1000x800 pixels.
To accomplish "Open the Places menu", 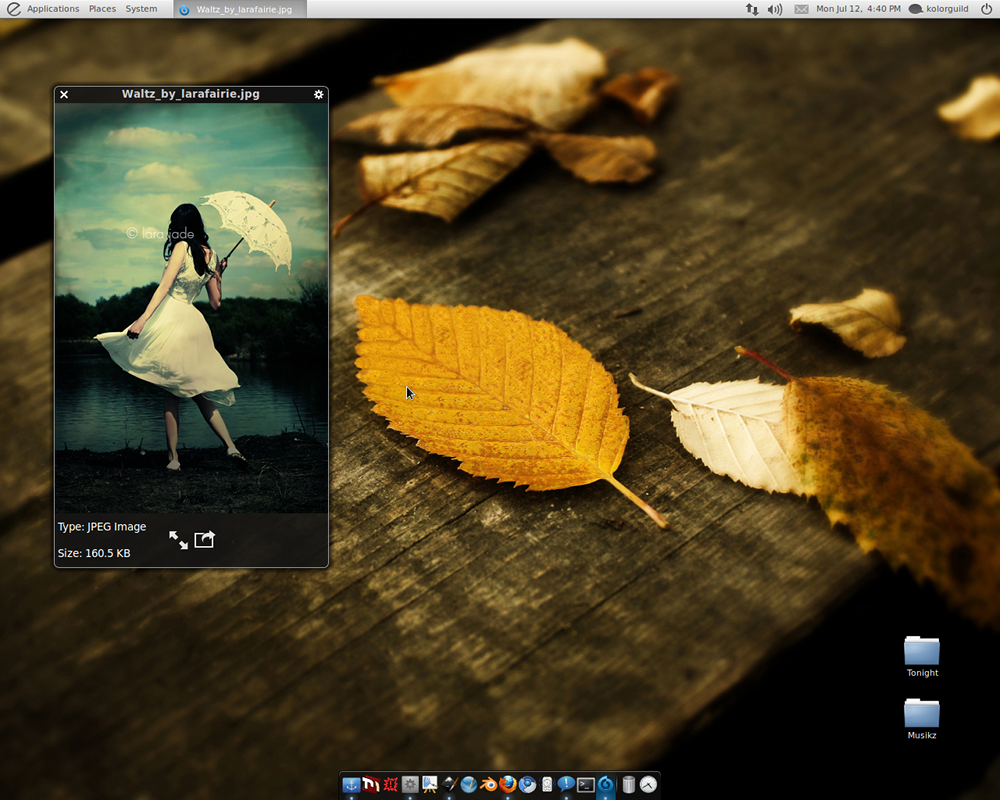I will pyautogui.click(x=102, y=9).
